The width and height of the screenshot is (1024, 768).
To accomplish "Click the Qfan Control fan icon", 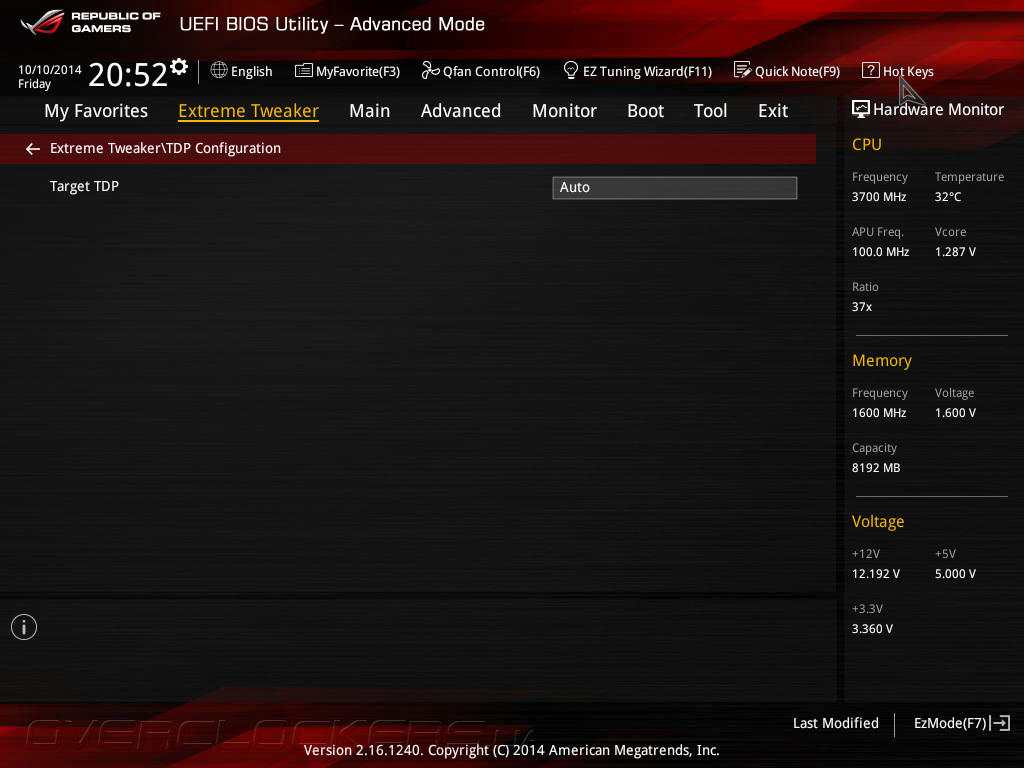I will 430,70.
